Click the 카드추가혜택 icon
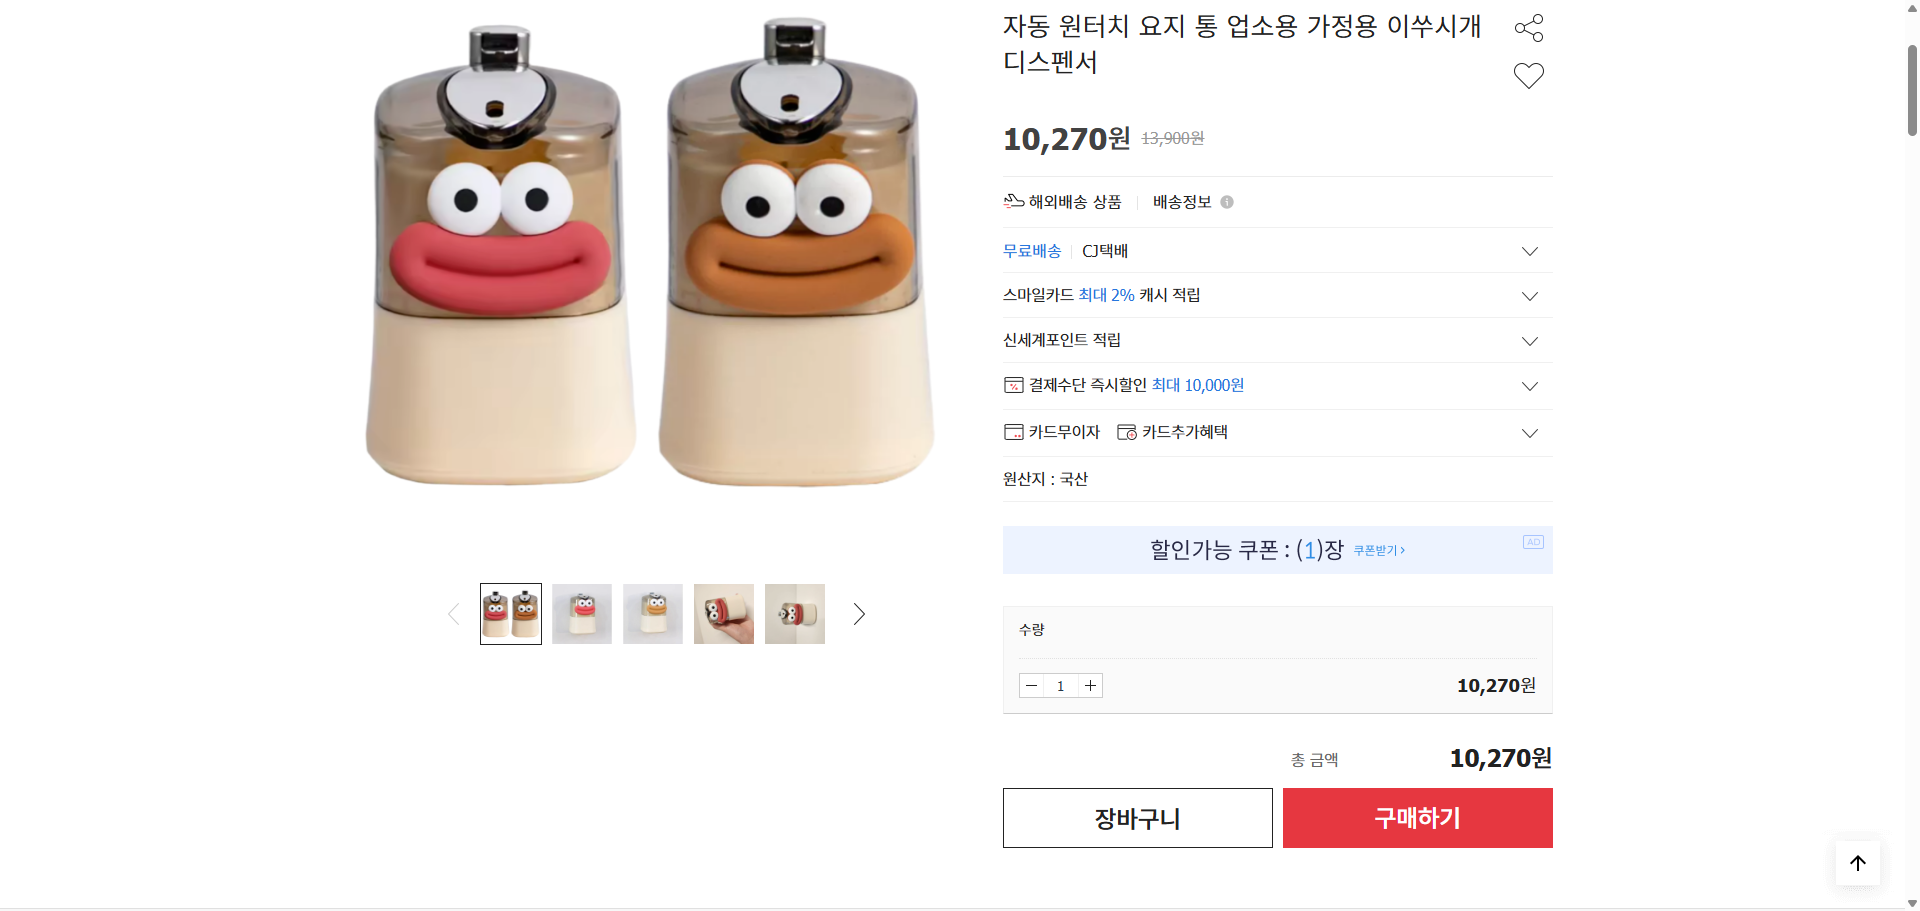 coord(1126,432)
